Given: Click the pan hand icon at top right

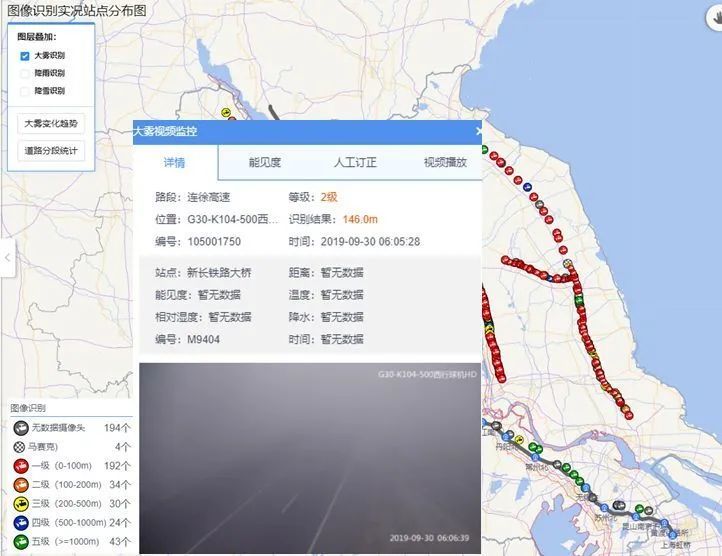Looking at the screenshot, I should tap(715, 18).
